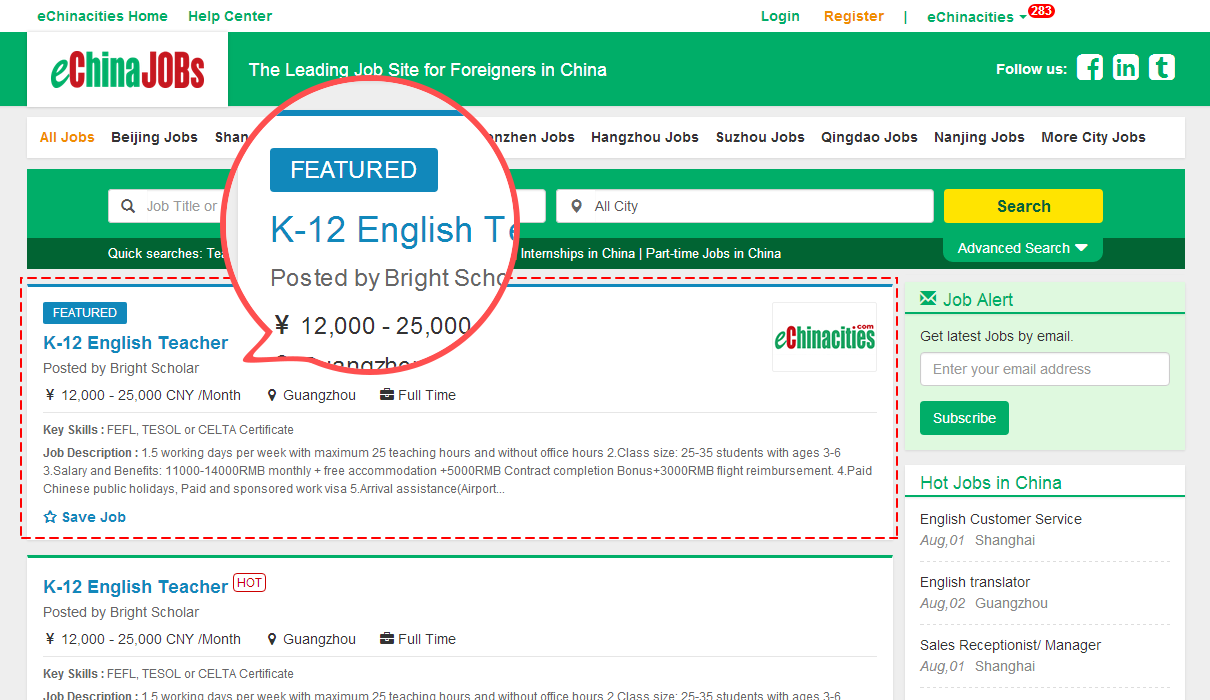
Task: Click the red 283 notification badge
Action: tap(1041, 11)
